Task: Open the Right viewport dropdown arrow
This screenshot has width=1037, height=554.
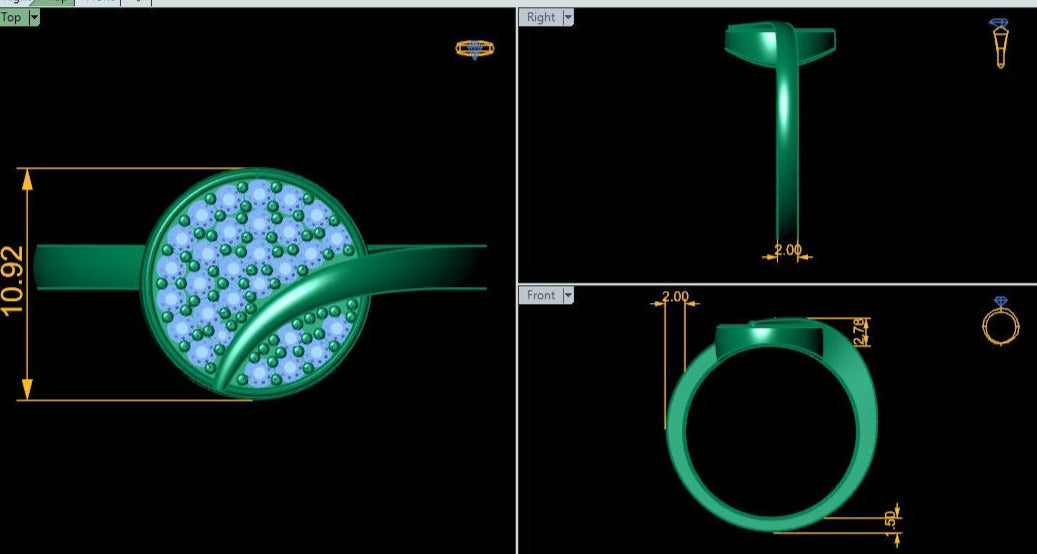Action: [x=568, y=17]
